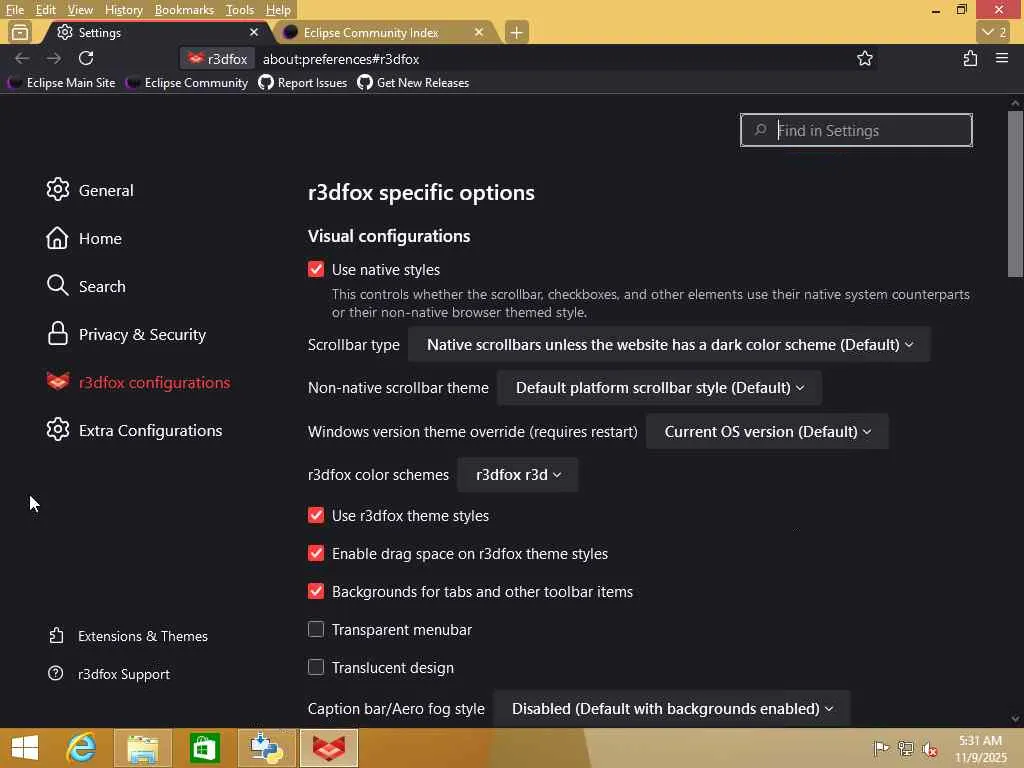Open the Extra Configurations category
Image resolution: width=1024 pixels, height=768 pixels.
(134, 430)
